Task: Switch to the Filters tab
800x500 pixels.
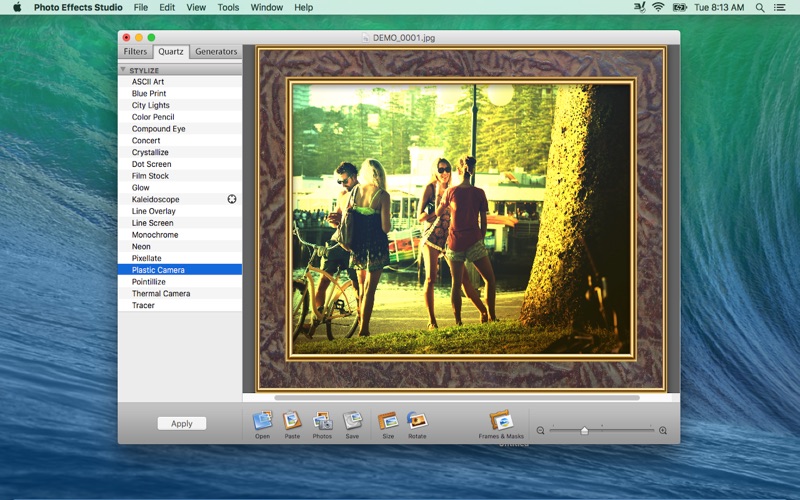Action: point(135,51)
